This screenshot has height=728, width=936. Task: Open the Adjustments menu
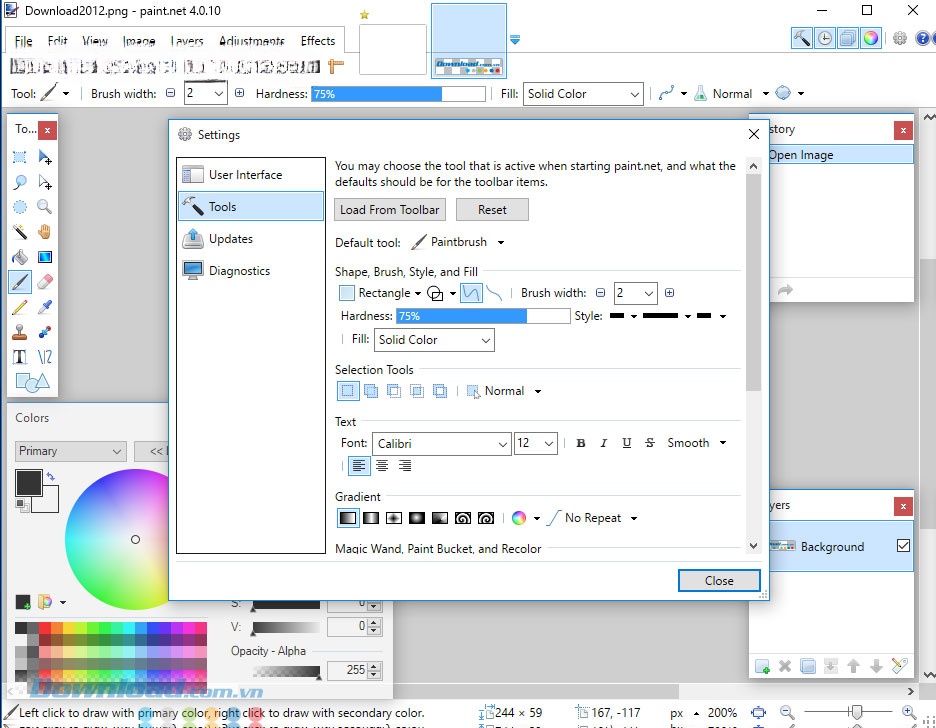tap(251, 41)
